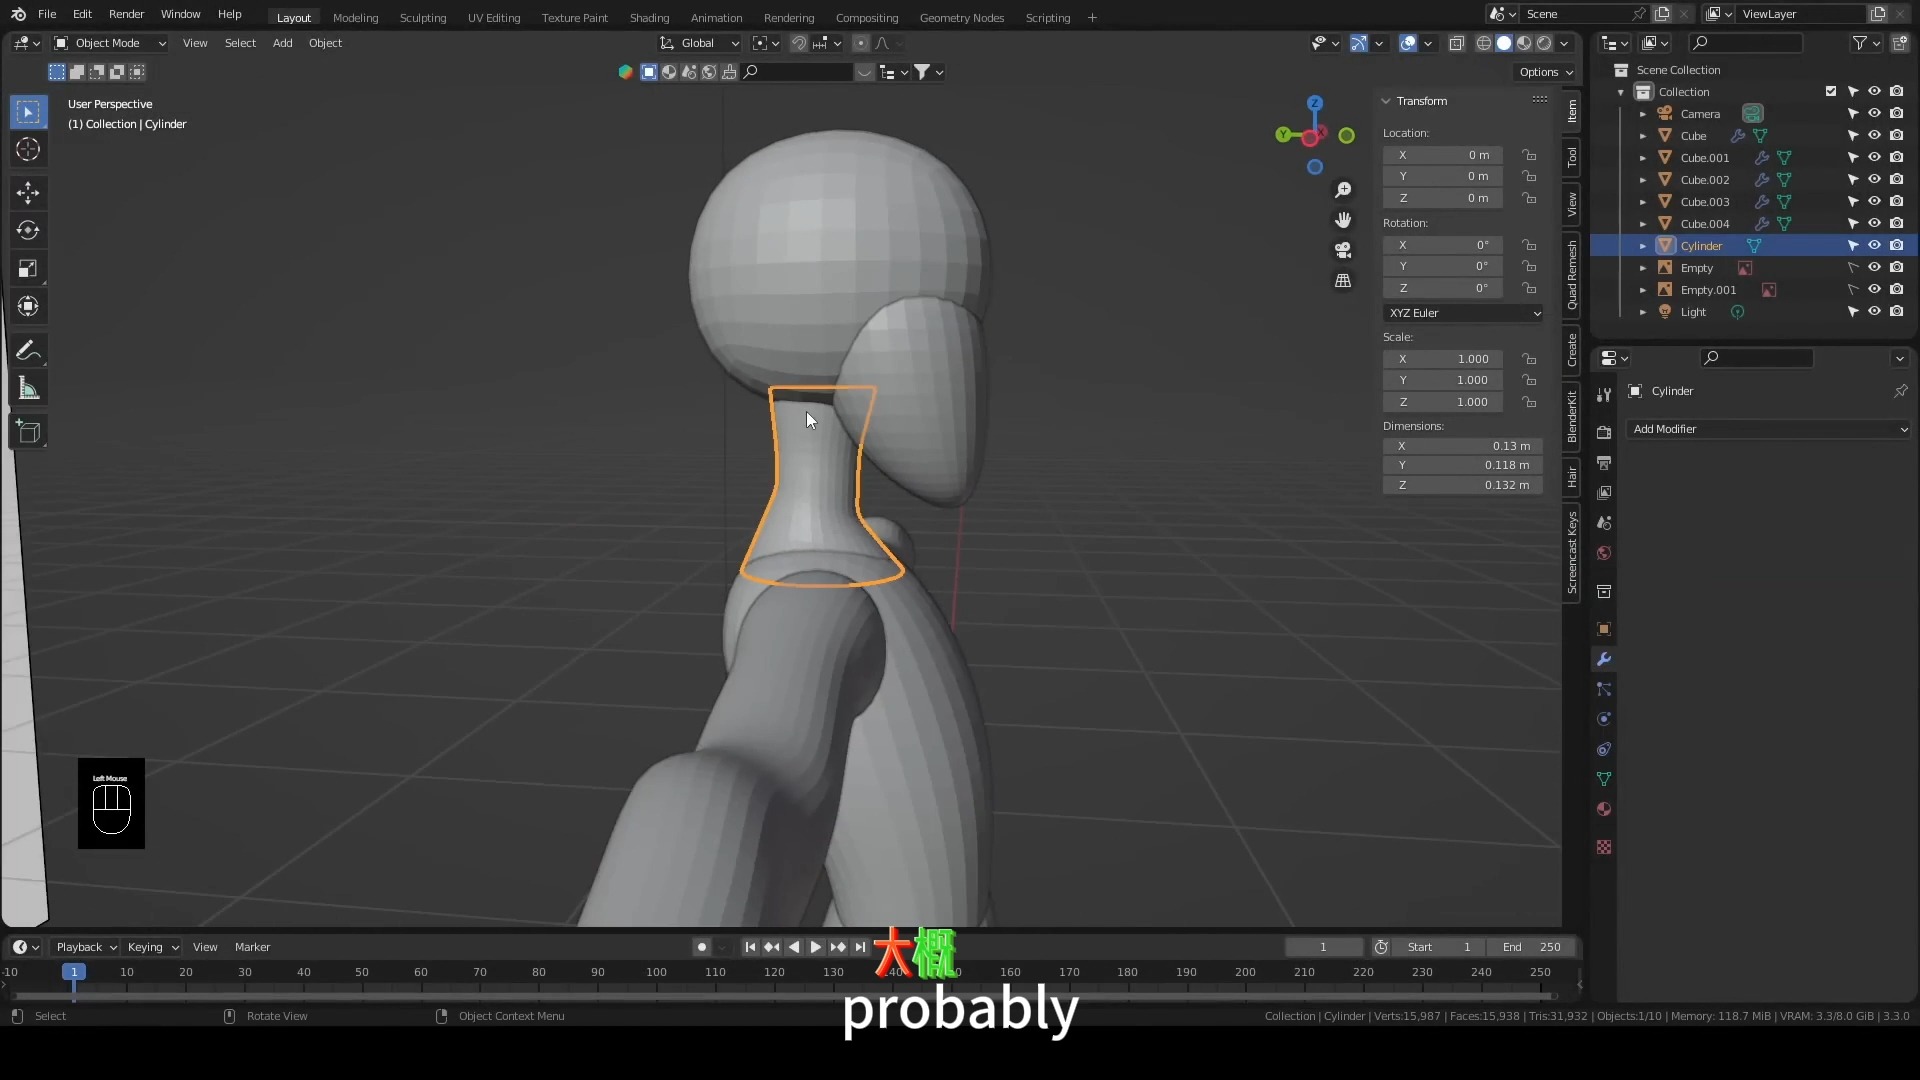The height and width of the screenshot is (1080, 1920).
Task: Select the Measure tool
Action: pos(28,389)
